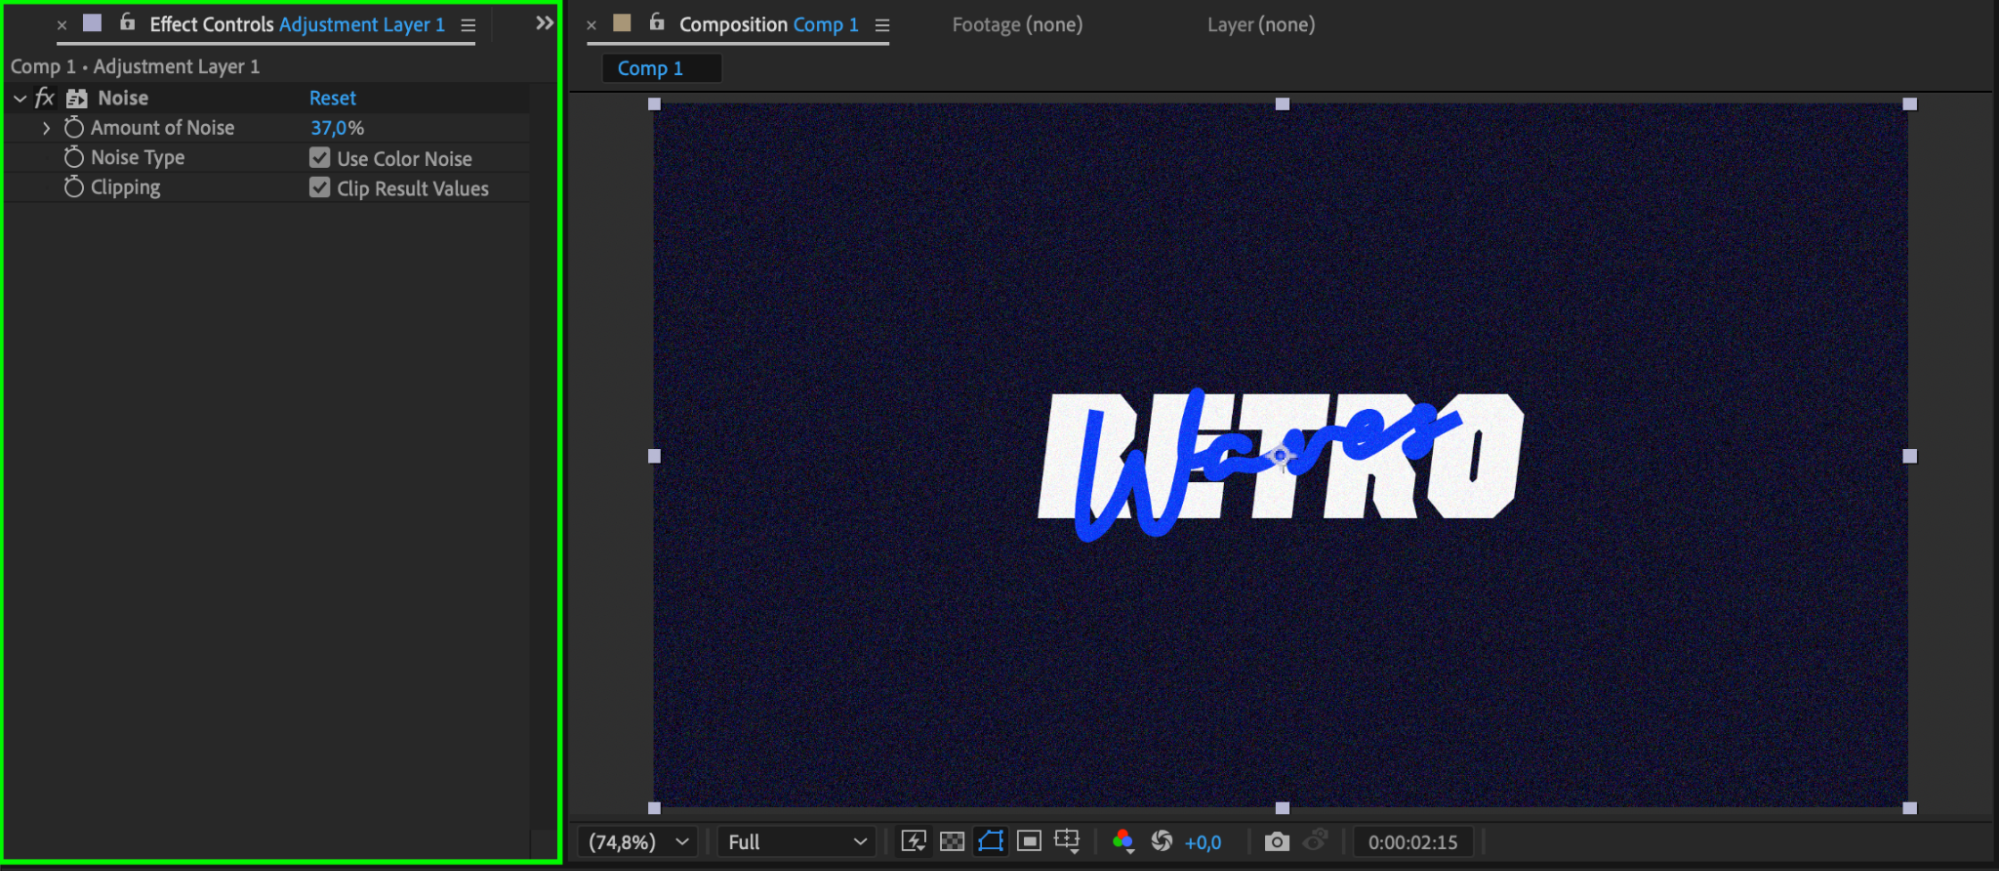The width and height of the screenshot is (1999, 871).
Task: Click the 37,0% noise amount value
Action: click(x=337, y=128)
